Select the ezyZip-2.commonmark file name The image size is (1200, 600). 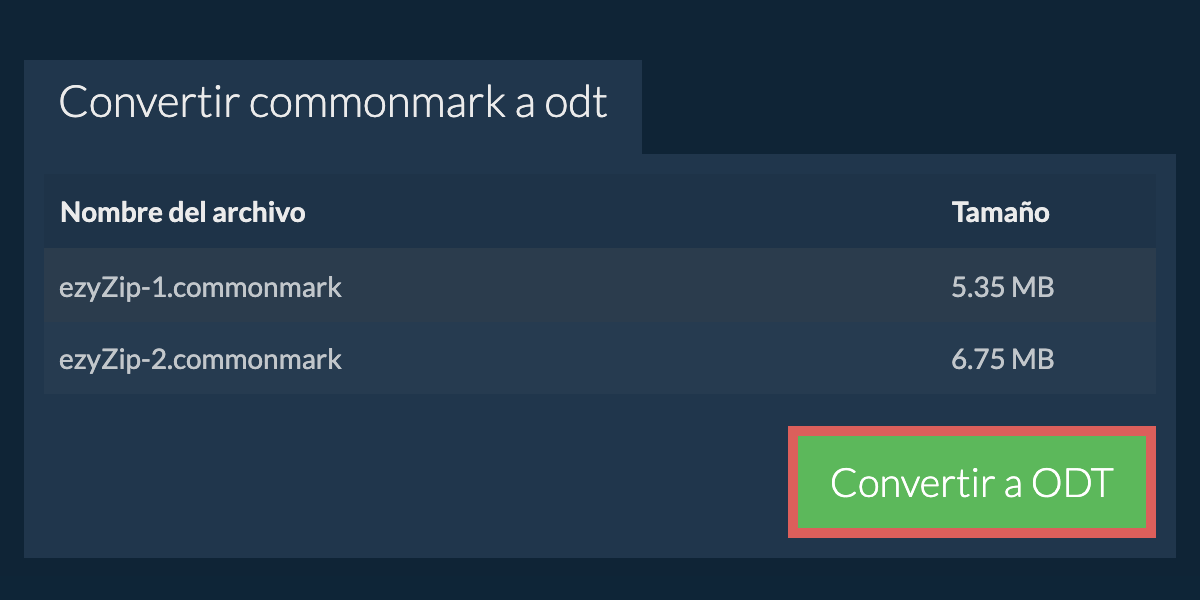[201, 359]
